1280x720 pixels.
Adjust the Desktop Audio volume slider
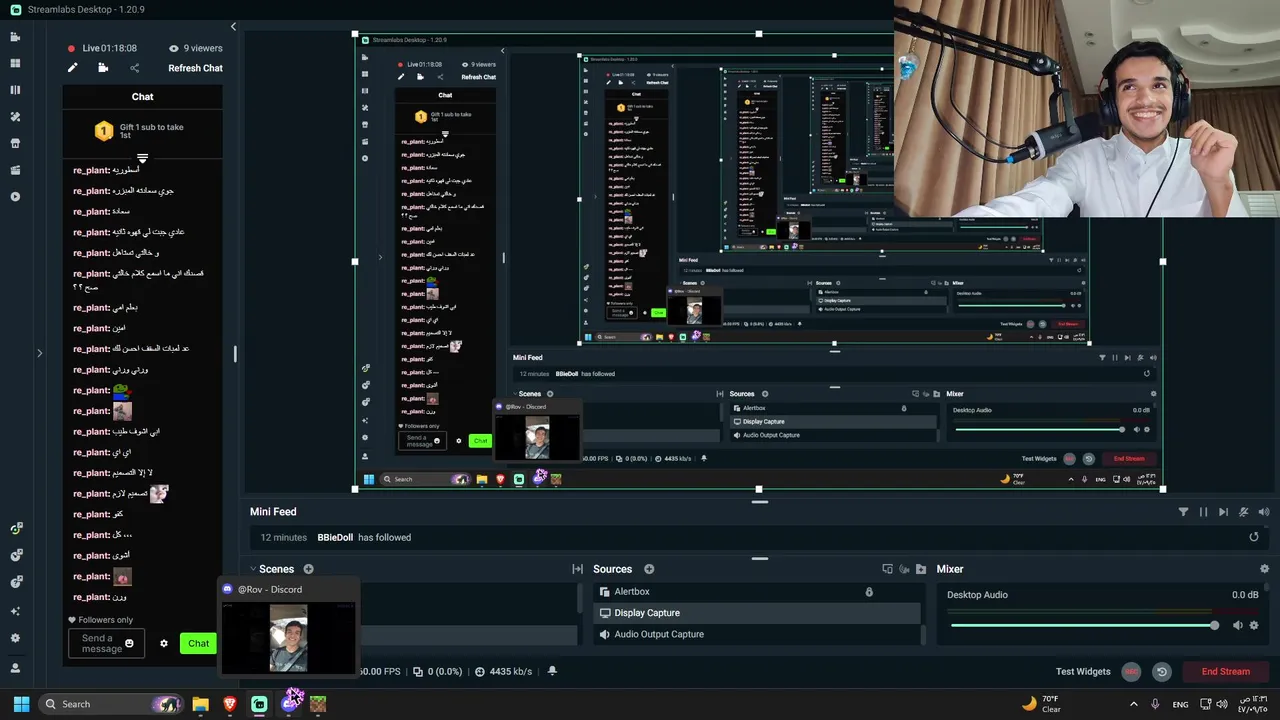pos(1084,625)
